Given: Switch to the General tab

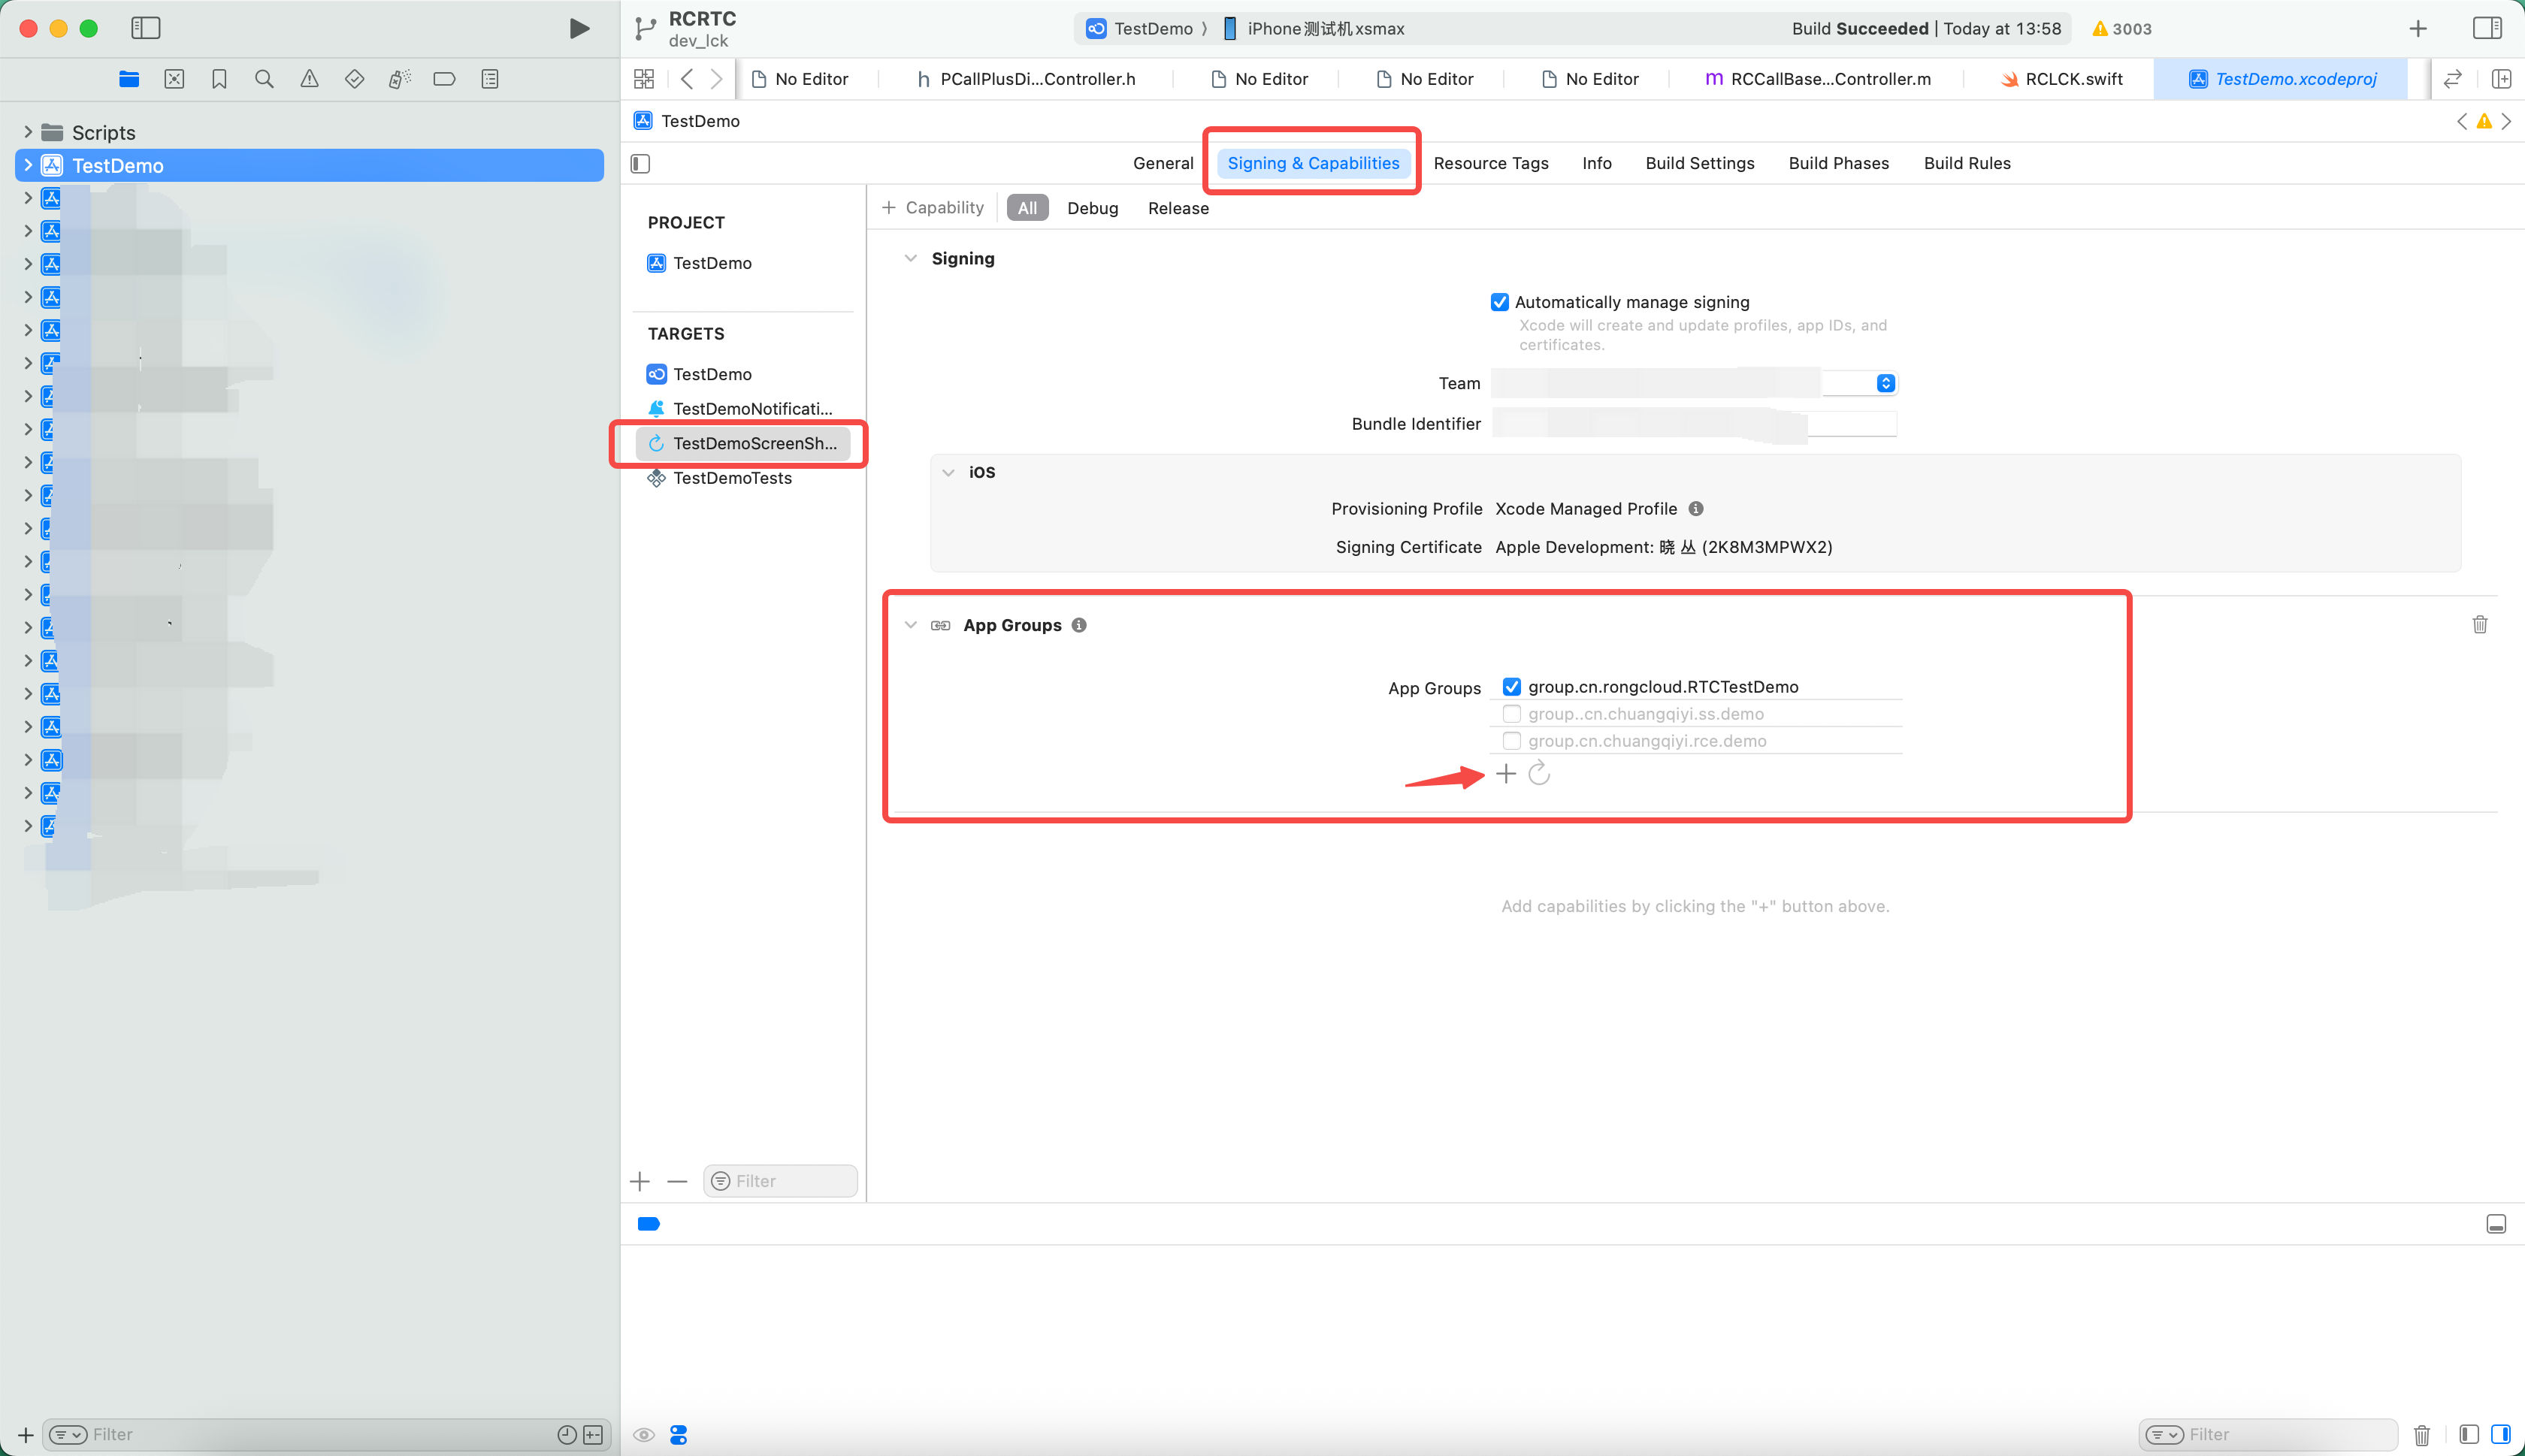Looking at the screenshot, I should tap(1163, 163).
